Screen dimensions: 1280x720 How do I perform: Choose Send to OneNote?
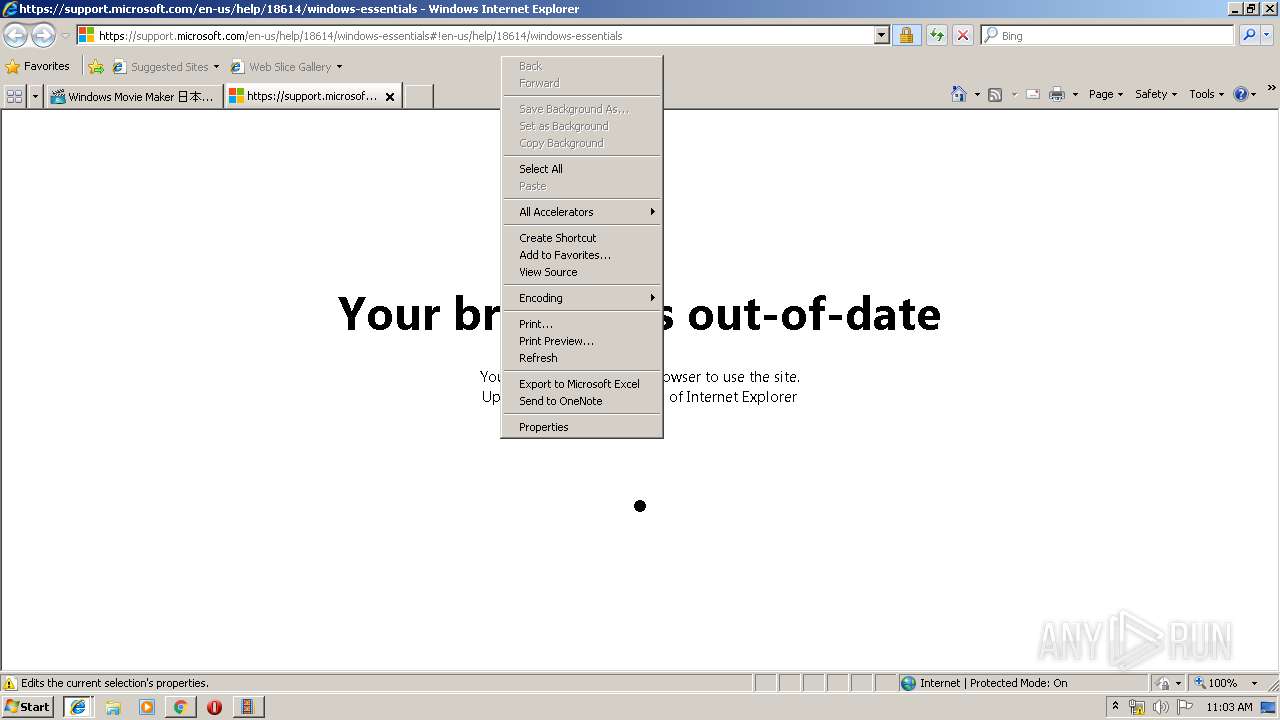point(582,401)
